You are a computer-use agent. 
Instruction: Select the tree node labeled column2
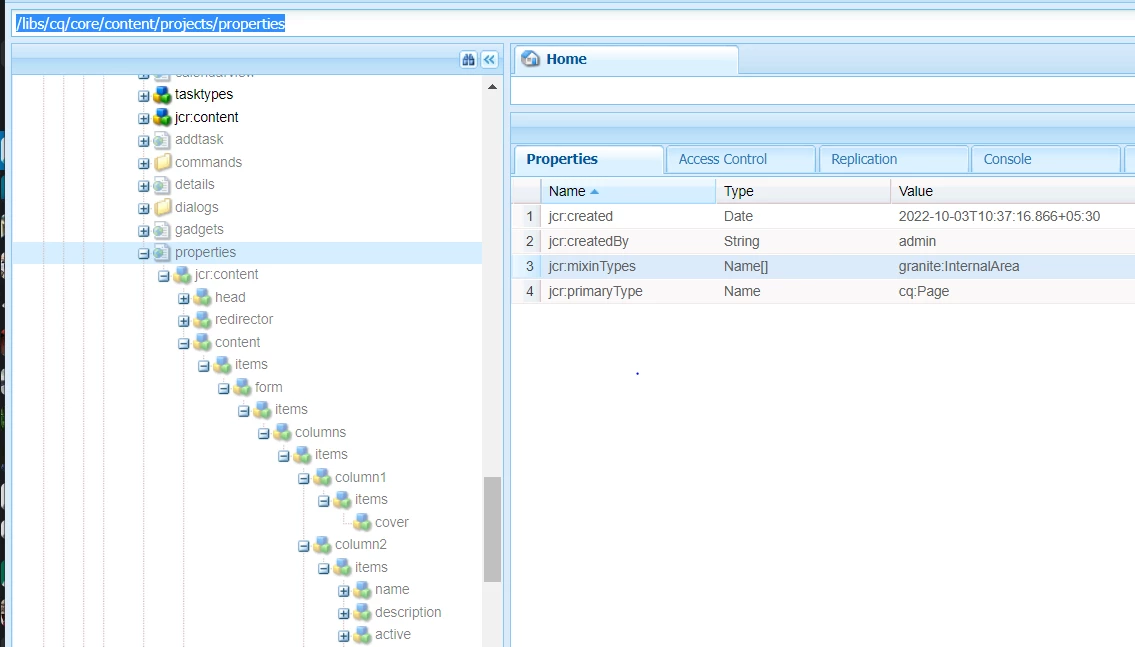click(x=360, y=544)
